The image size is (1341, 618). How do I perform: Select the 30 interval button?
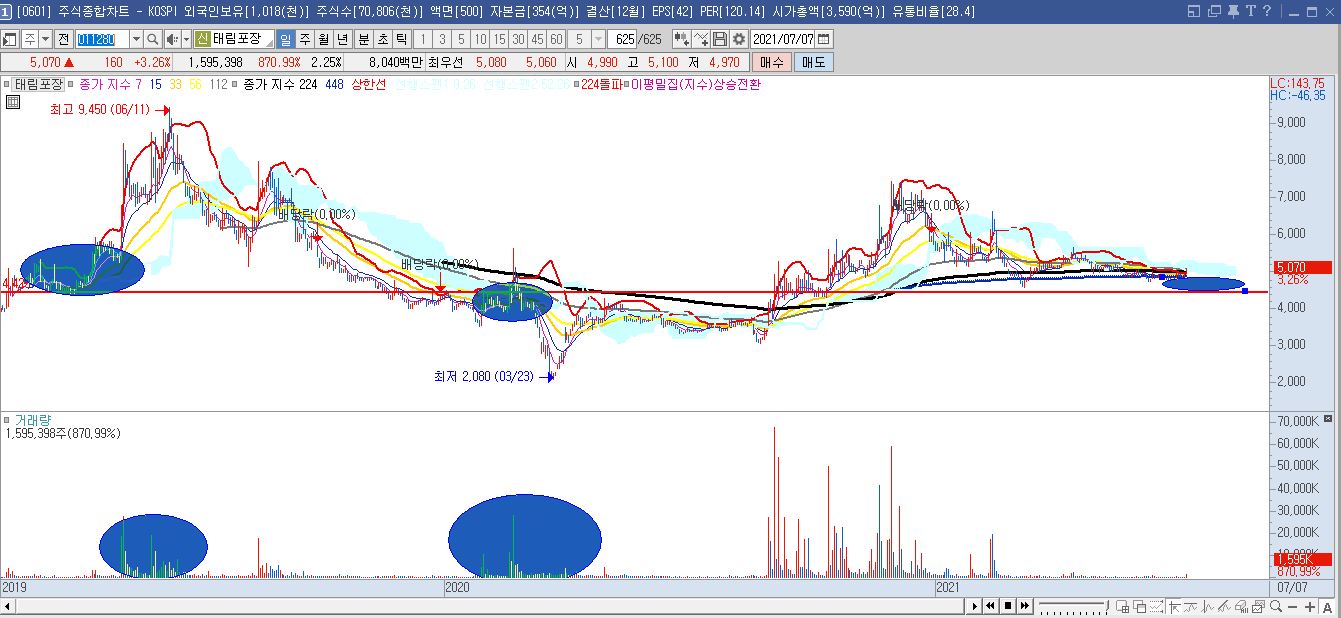(518, 39)
